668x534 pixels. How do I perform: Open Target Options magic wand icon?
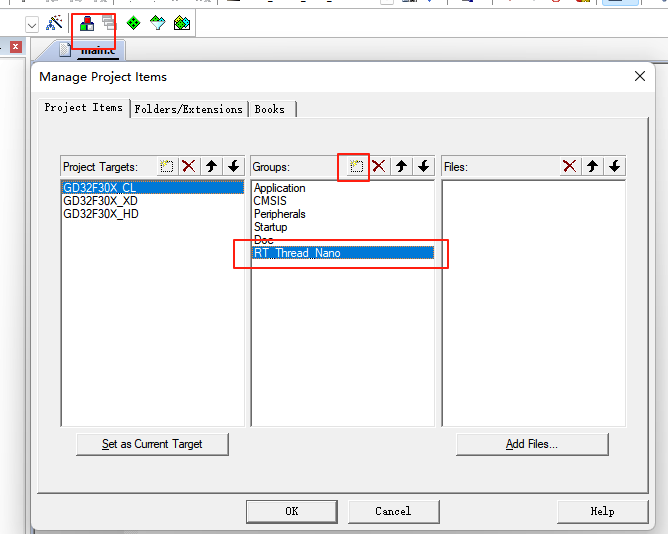click(x=54, y=23)
